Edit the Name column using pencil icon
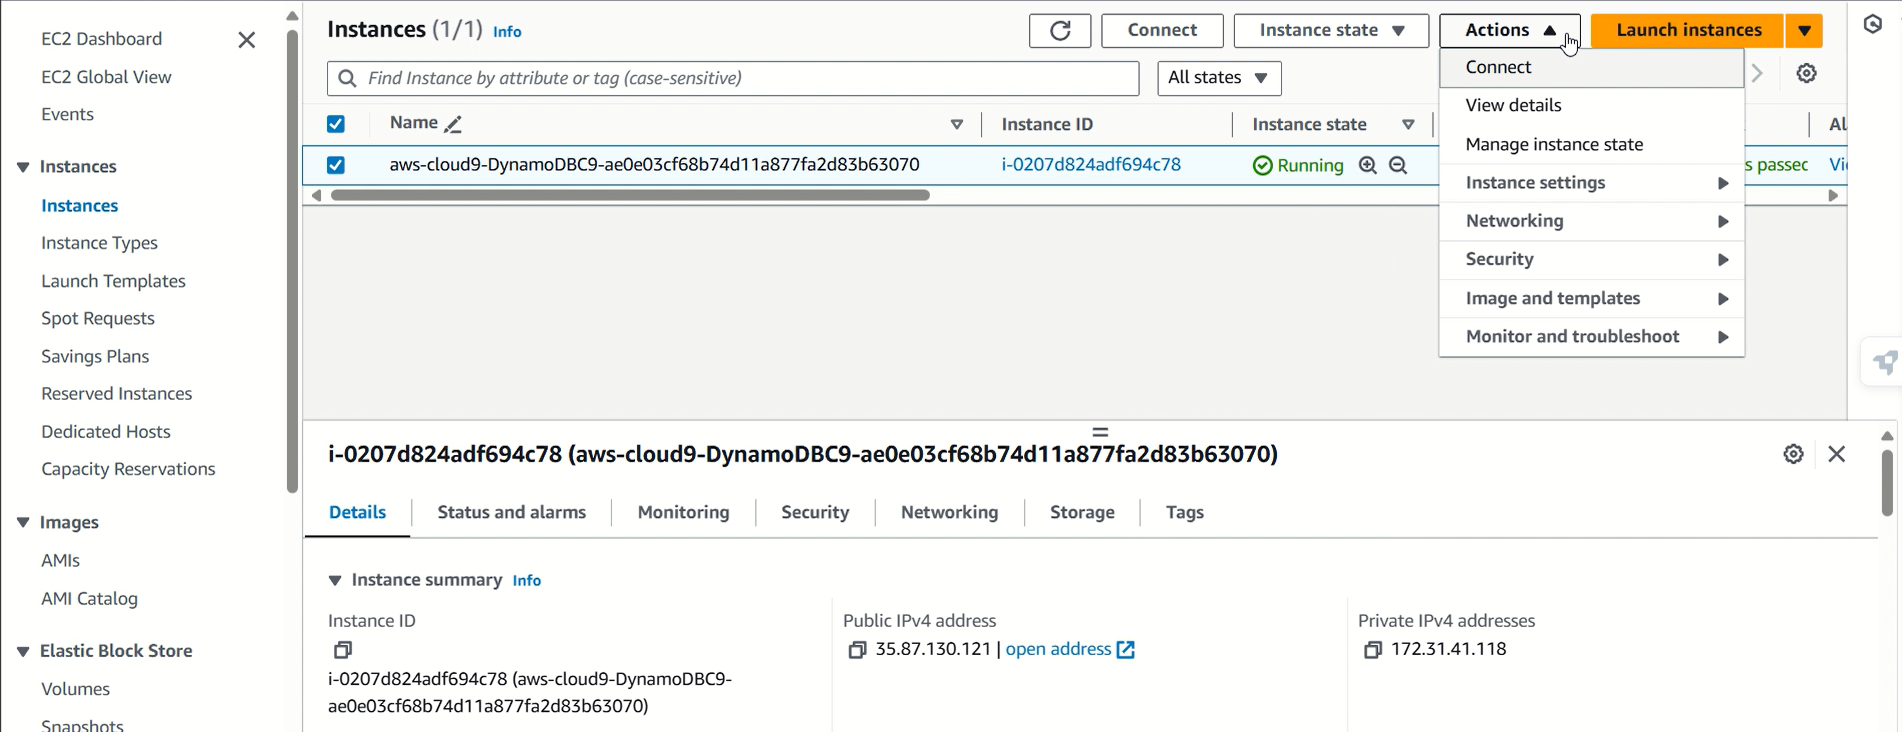Screen dimensions: 1902x732 click(x=453, y=125)
